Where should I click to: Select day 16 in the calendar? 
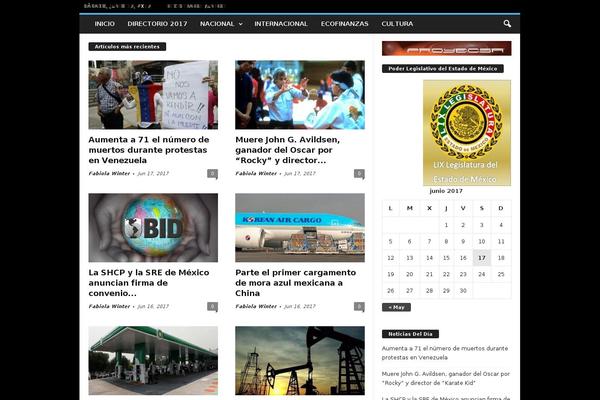click(463, 258)
